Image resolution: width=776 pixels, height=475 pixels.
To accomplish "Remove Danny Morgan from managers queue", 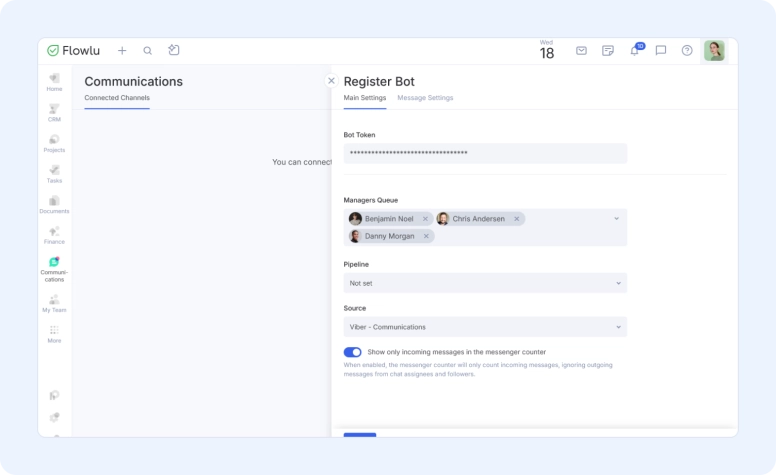I will pyautogui.click(x=426, y=236).
